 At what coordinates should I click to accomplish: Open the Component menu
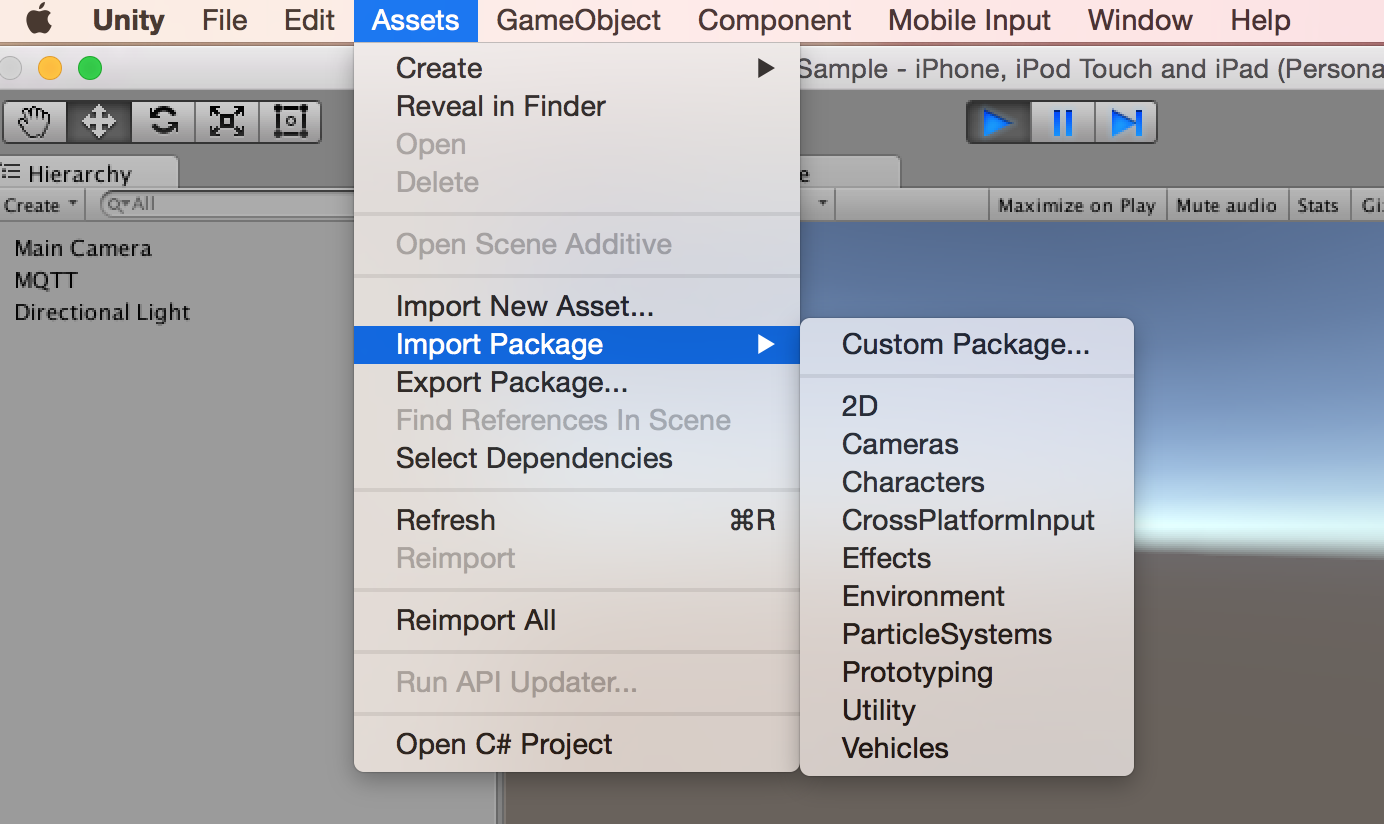point(774,20)
